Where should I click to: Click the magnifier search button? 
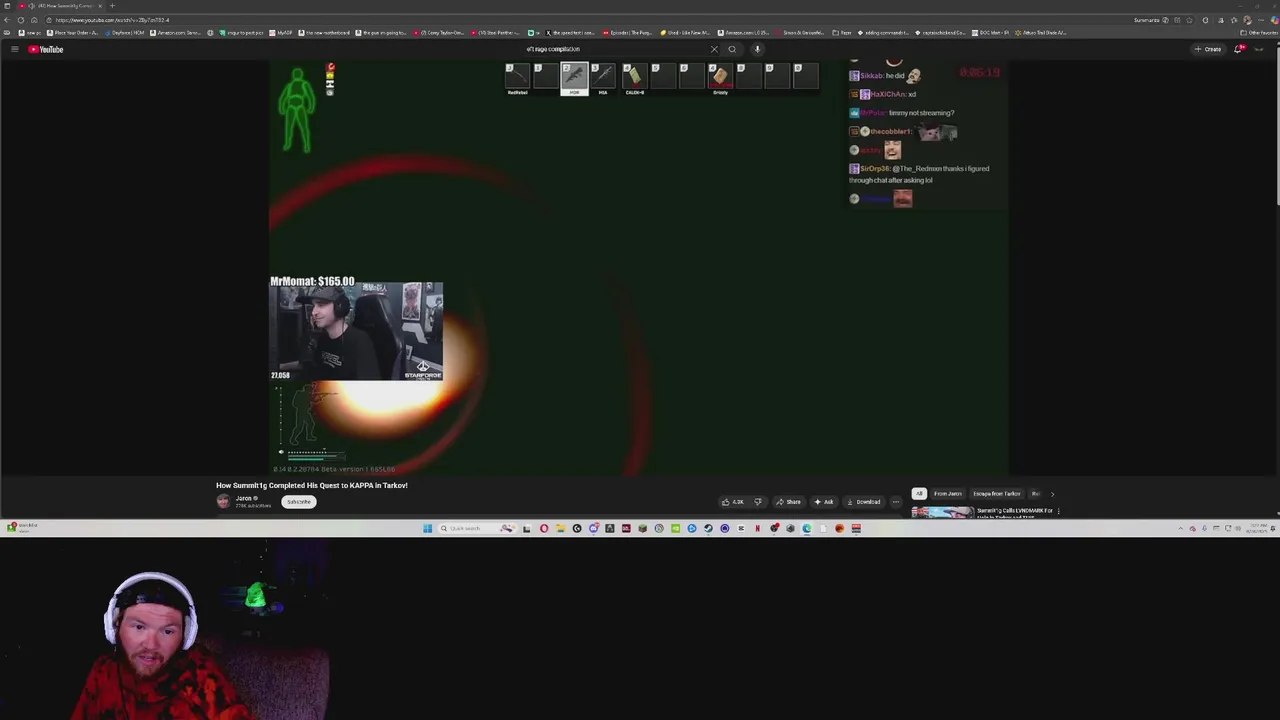click(x=732, y=49)
